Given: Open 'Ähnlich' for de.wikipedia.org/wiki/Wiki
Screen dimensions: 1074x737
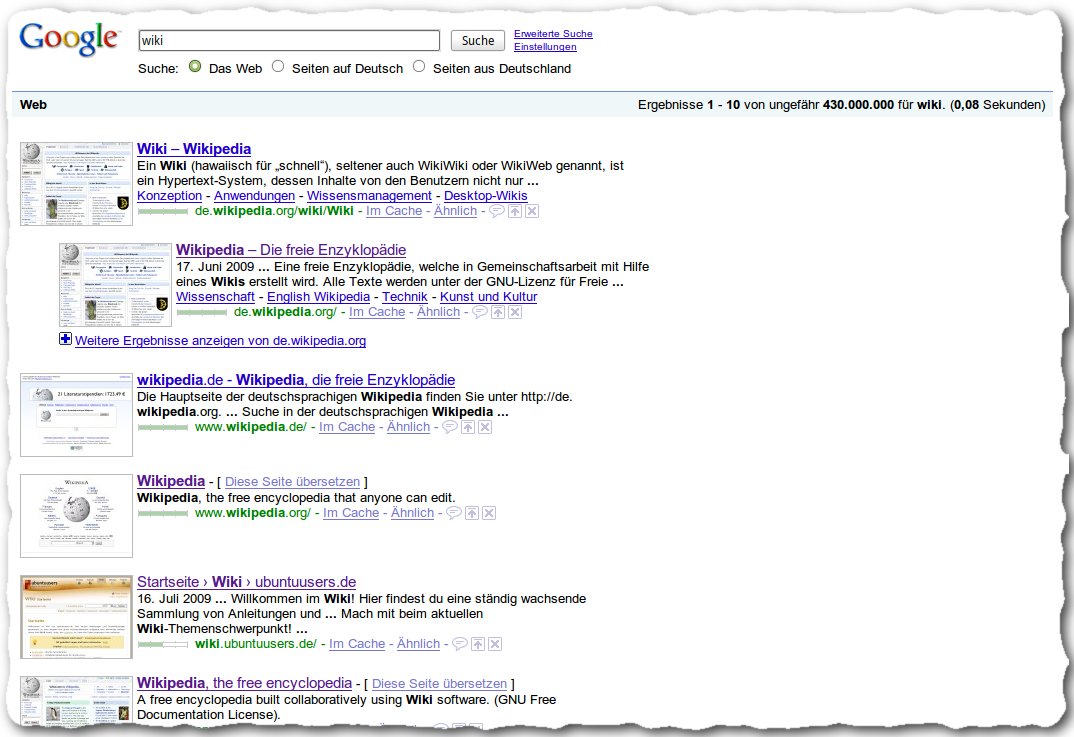Looking at the screenshot, I should click(455, 211).
